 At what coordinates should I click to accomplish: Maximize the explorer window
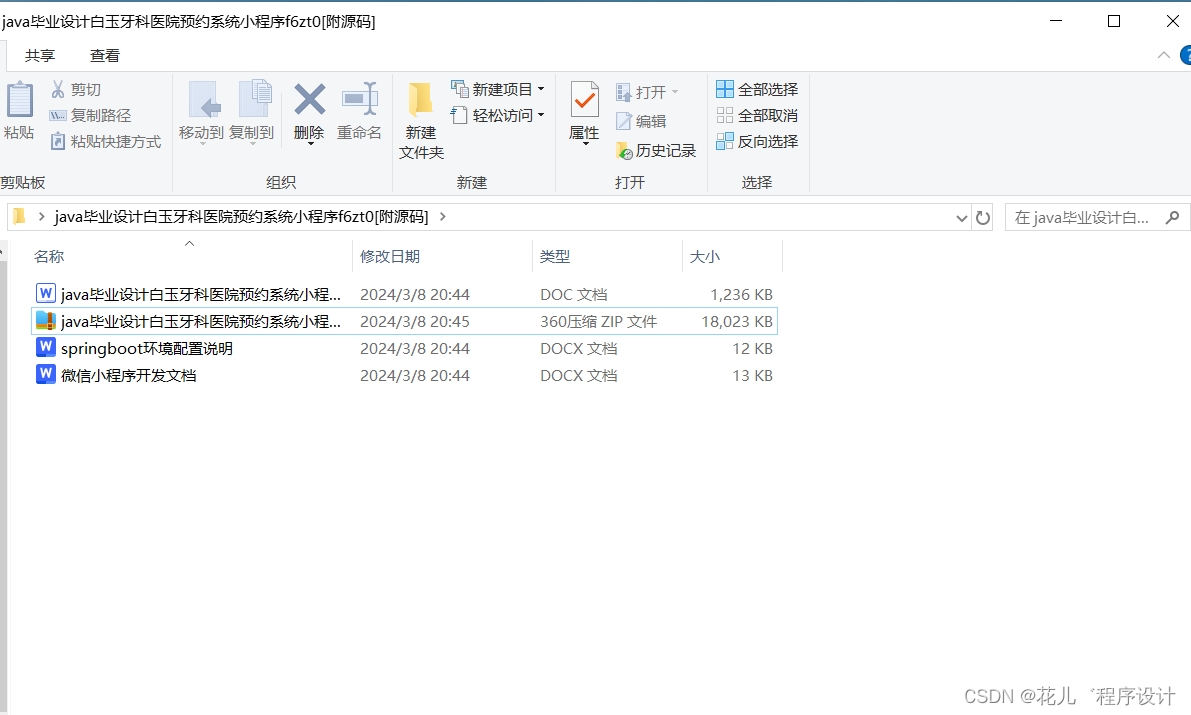[1114, 21]
